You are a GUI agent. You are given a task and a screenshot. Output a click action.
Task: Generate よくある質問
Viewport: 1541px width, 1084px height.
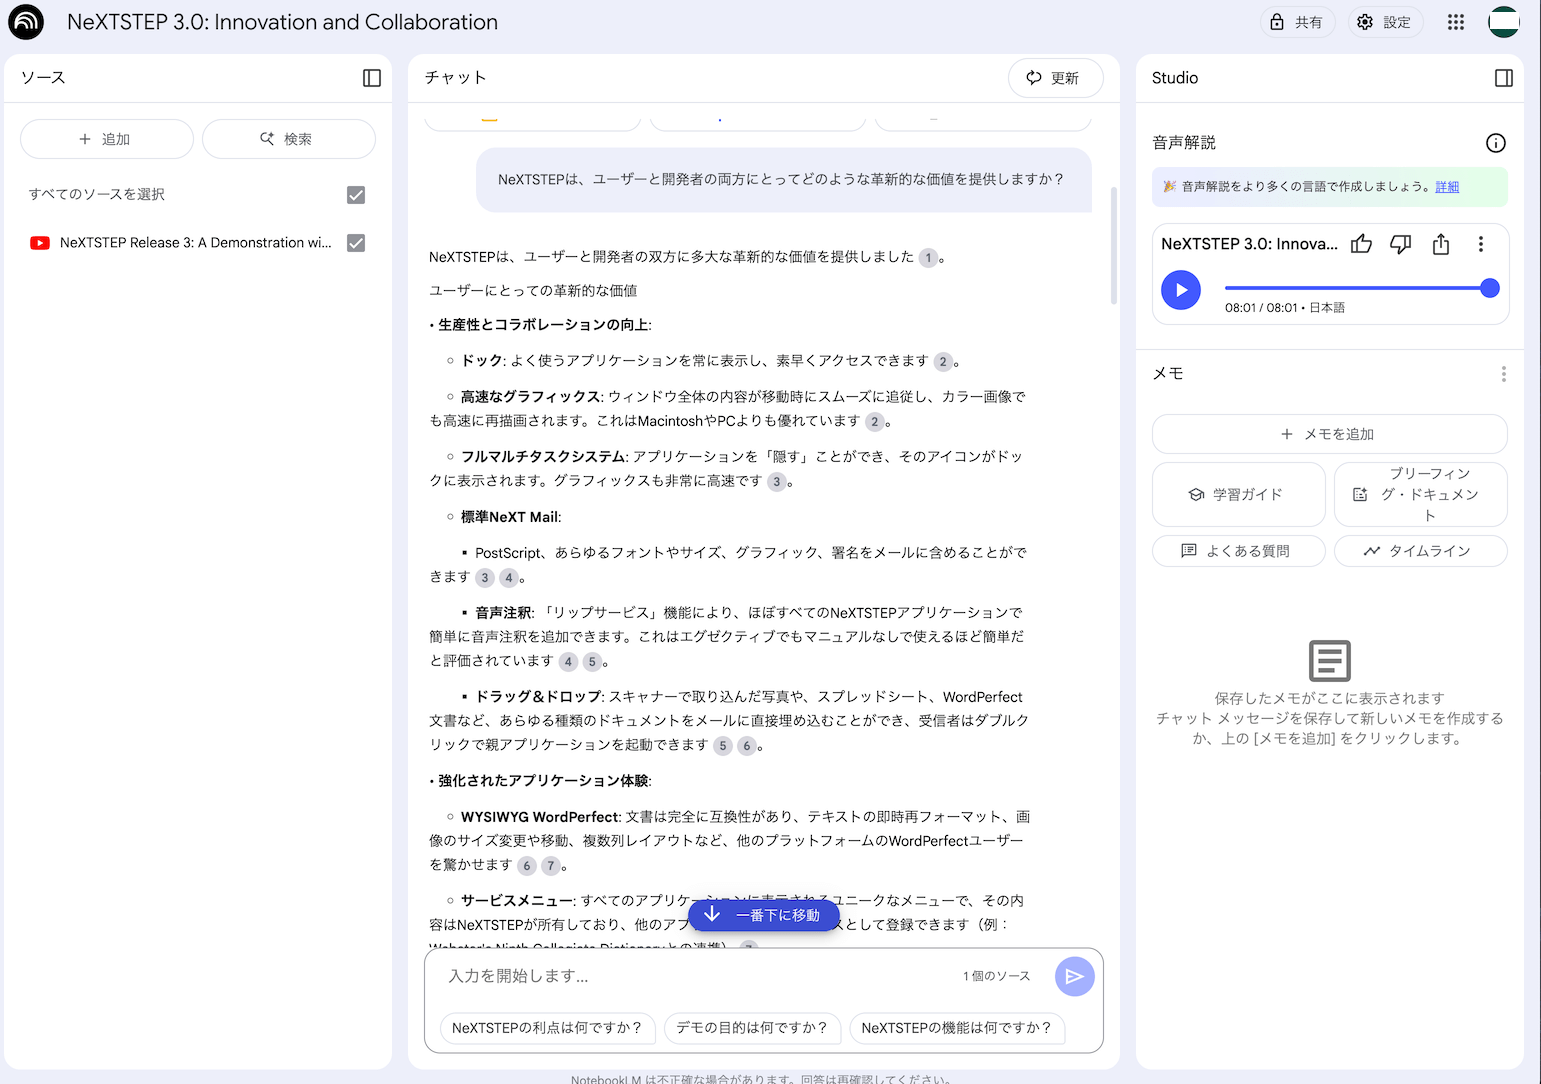[1239, 551]
